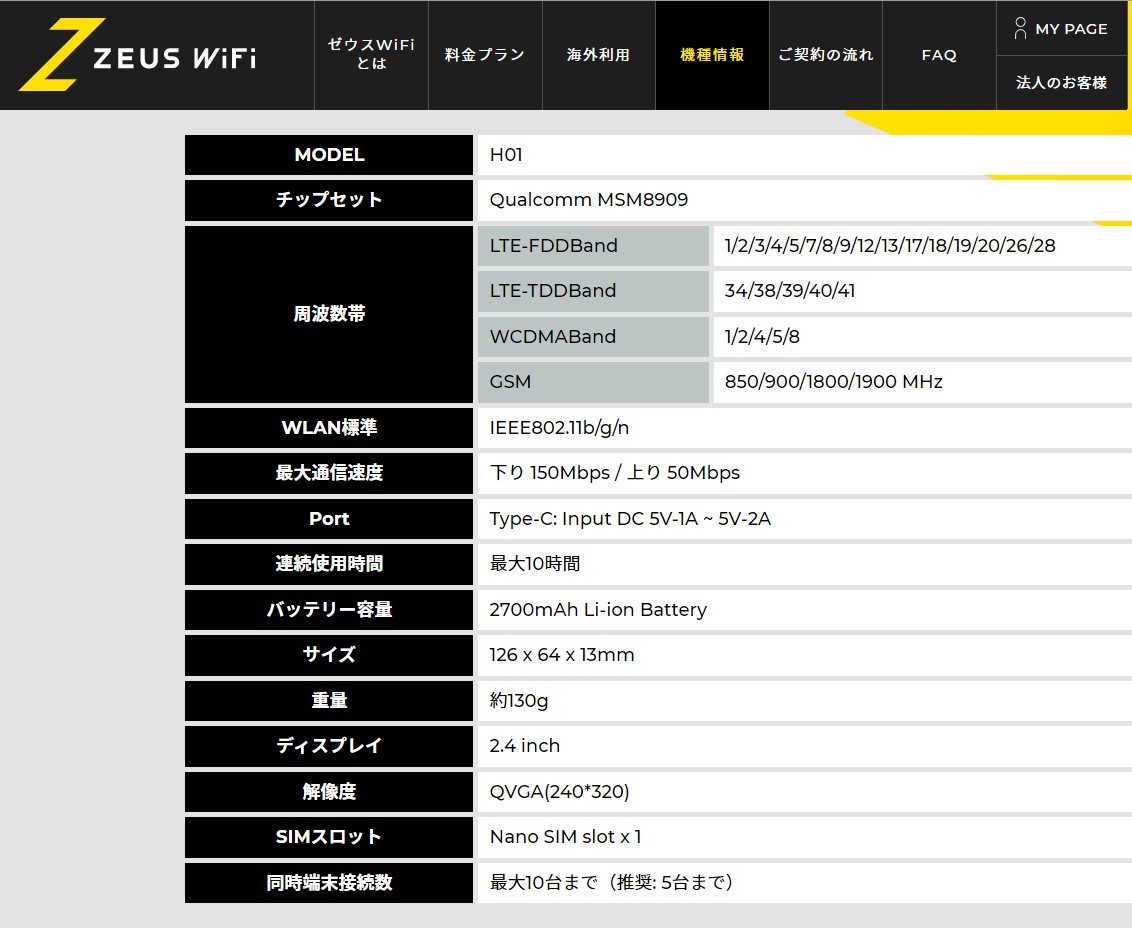This screenshot has height=928, width=1132.
Task: Open the ゼウスWiFiとは menu item
Action: (x=371, y=55)
